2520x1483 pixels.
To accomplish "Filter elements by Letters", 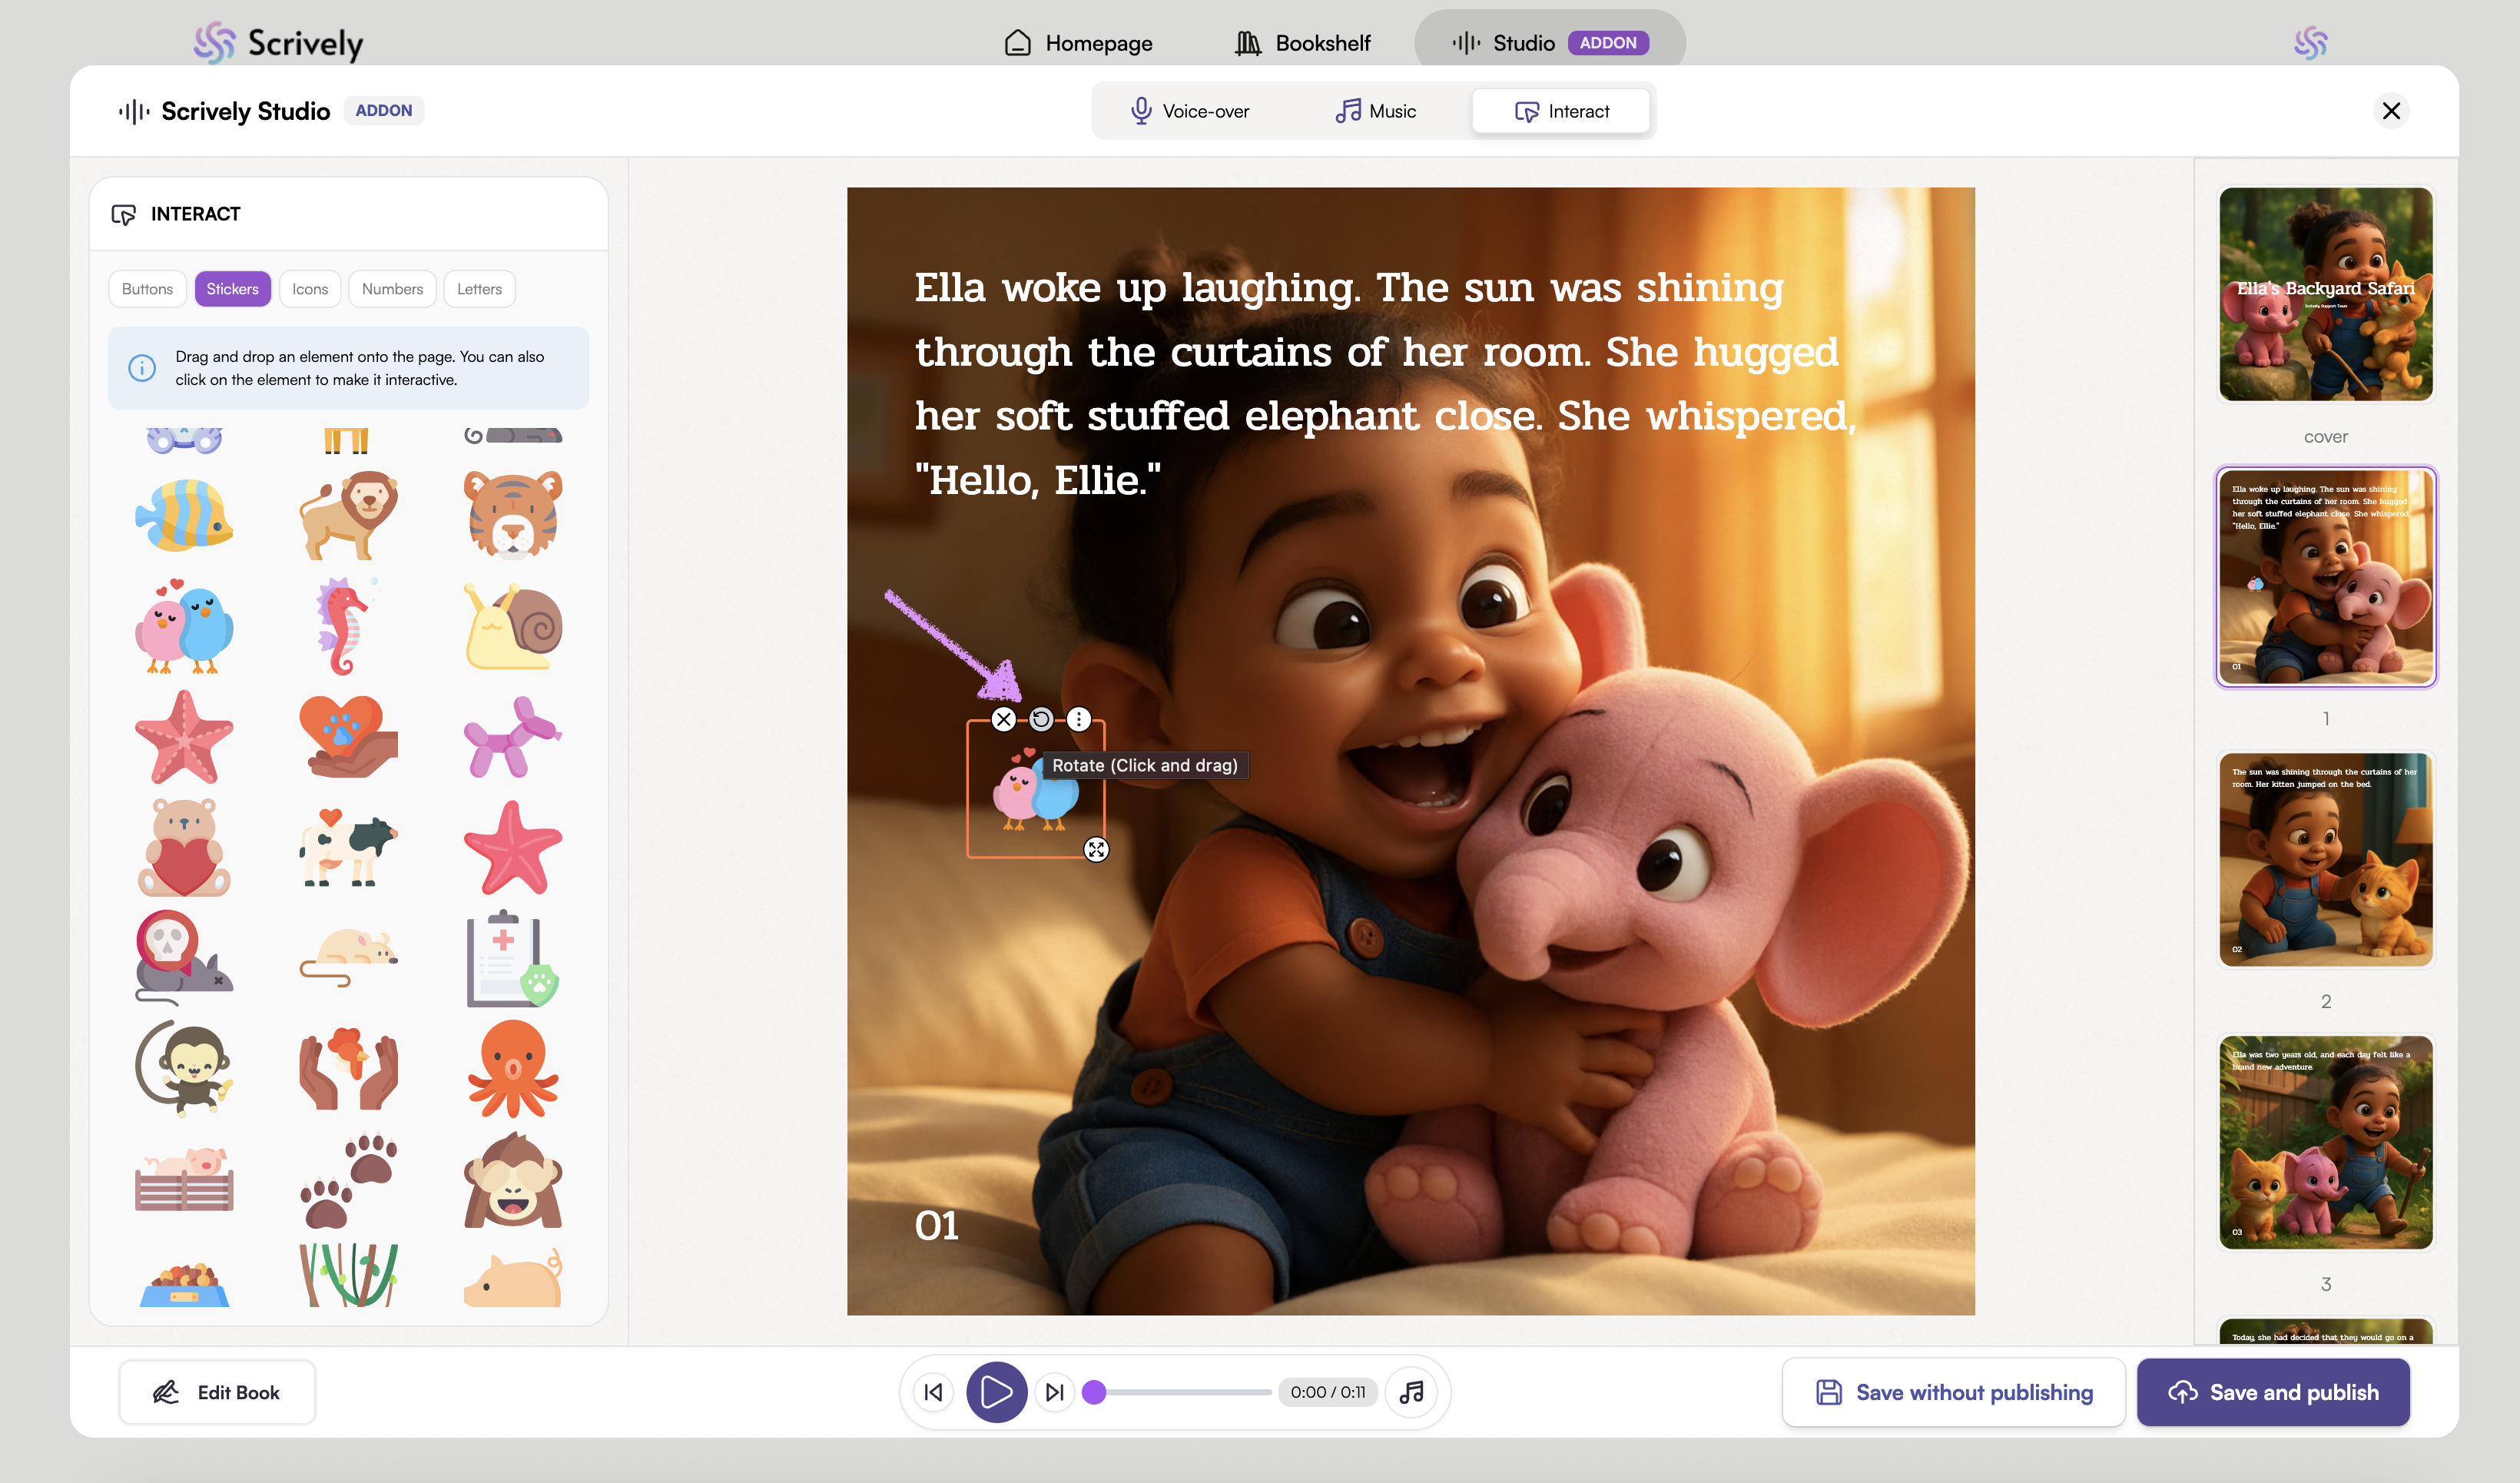I will pos(479,289).
